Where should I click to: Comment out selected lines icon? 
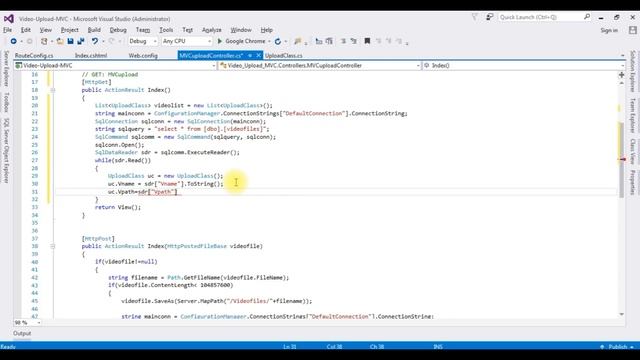[343, 41]
